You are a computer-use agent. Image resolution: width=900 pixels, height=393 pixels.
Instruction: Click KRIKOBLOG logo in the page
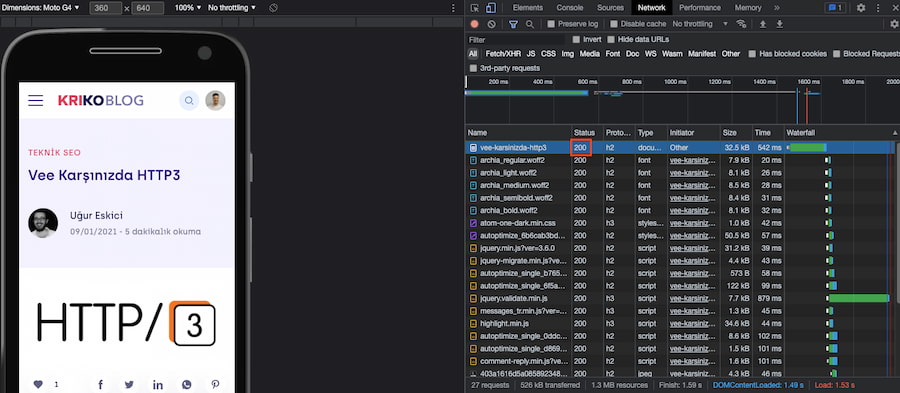(x=100, y=101)
